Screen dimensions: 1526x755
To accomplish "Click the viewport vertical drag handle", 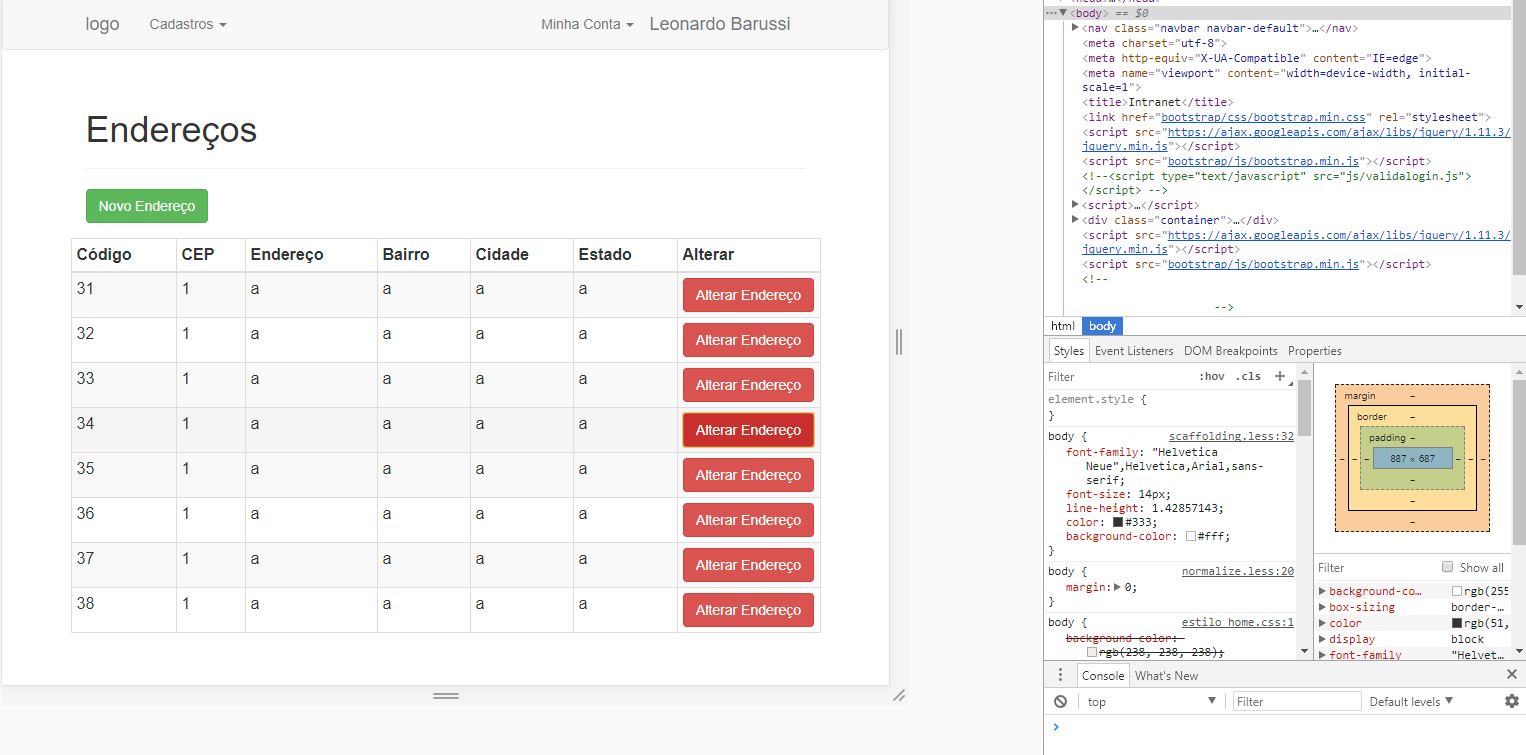I will click(x=899, y=342).
